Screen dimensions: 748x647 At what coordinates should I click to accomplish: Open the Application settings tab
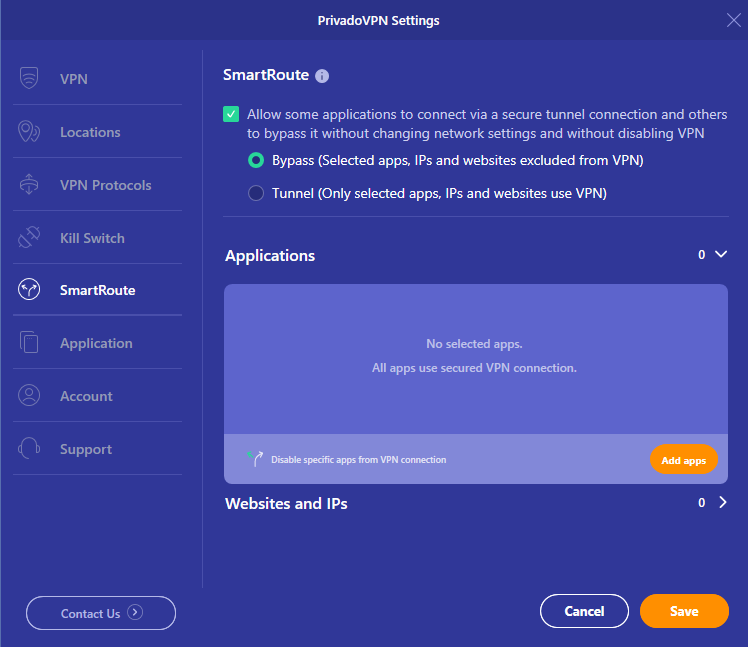tap(97, 343)
